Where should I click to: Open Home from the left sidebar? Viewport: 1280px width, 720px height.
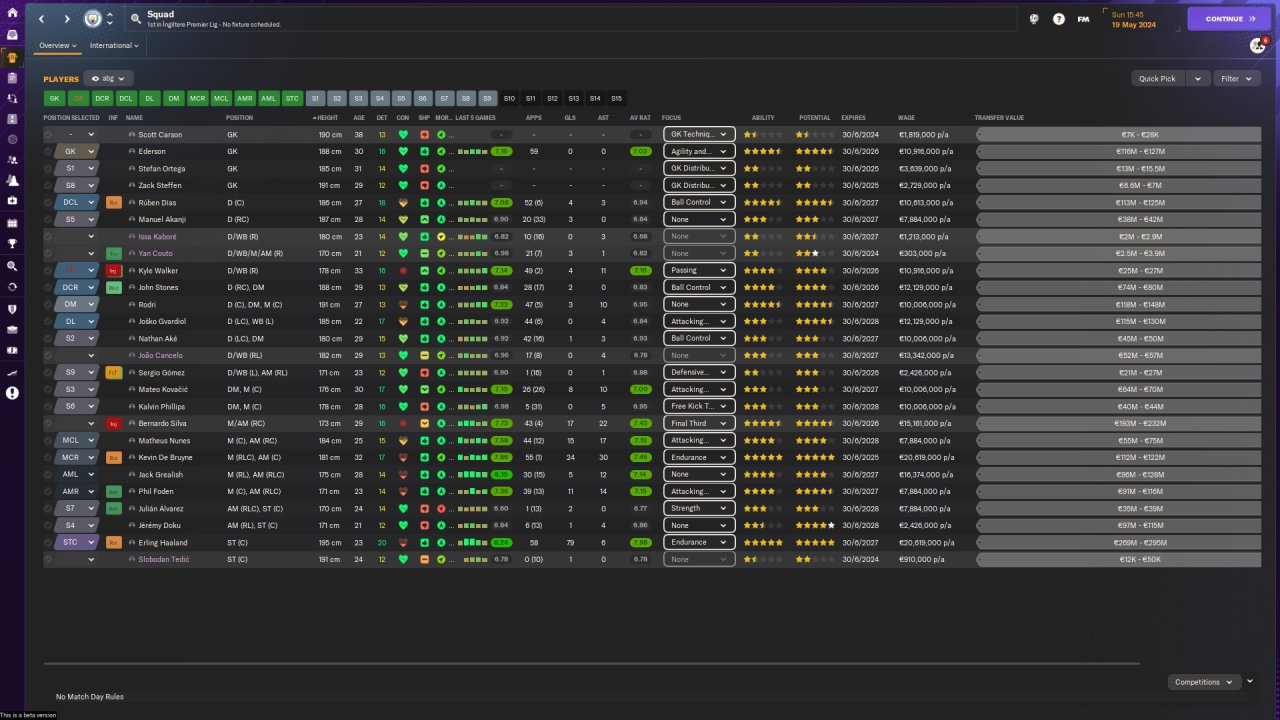tap(12, 13)
